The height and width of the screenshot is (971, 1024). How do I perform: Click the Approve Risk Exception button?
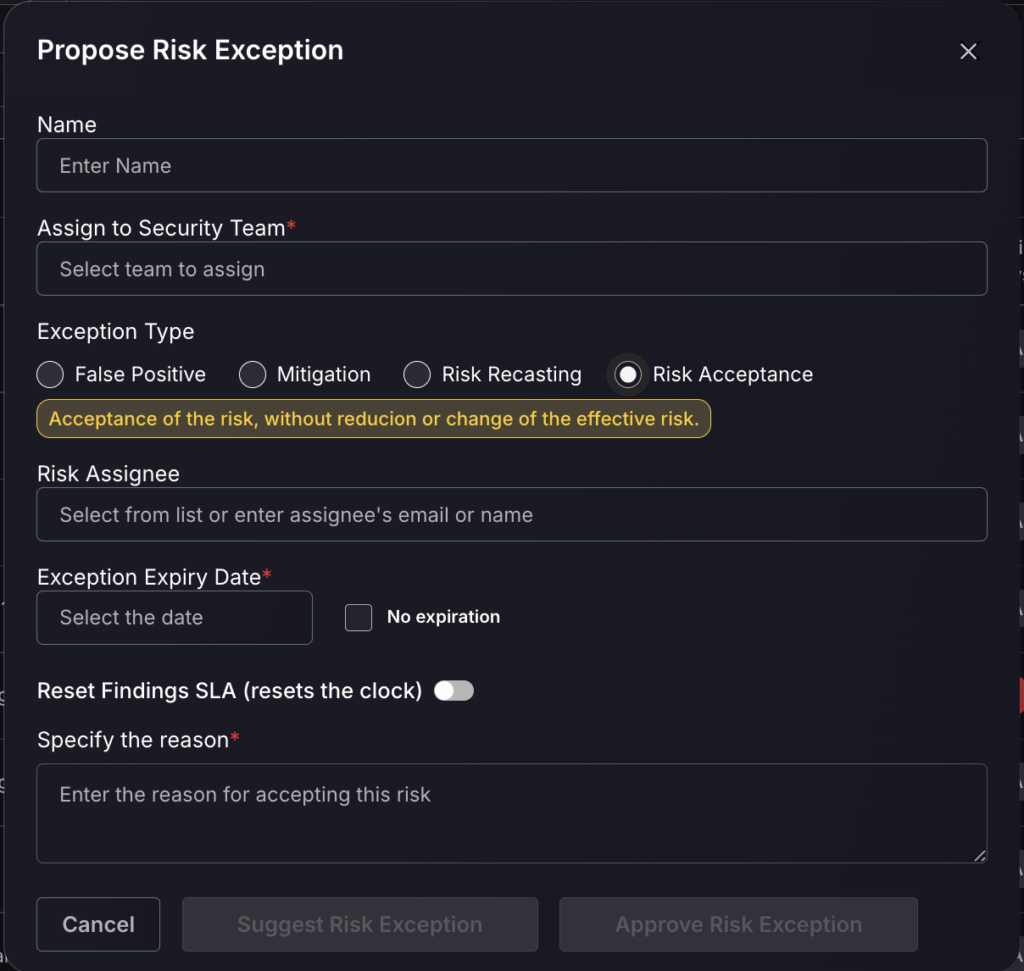tap(738, 925)
